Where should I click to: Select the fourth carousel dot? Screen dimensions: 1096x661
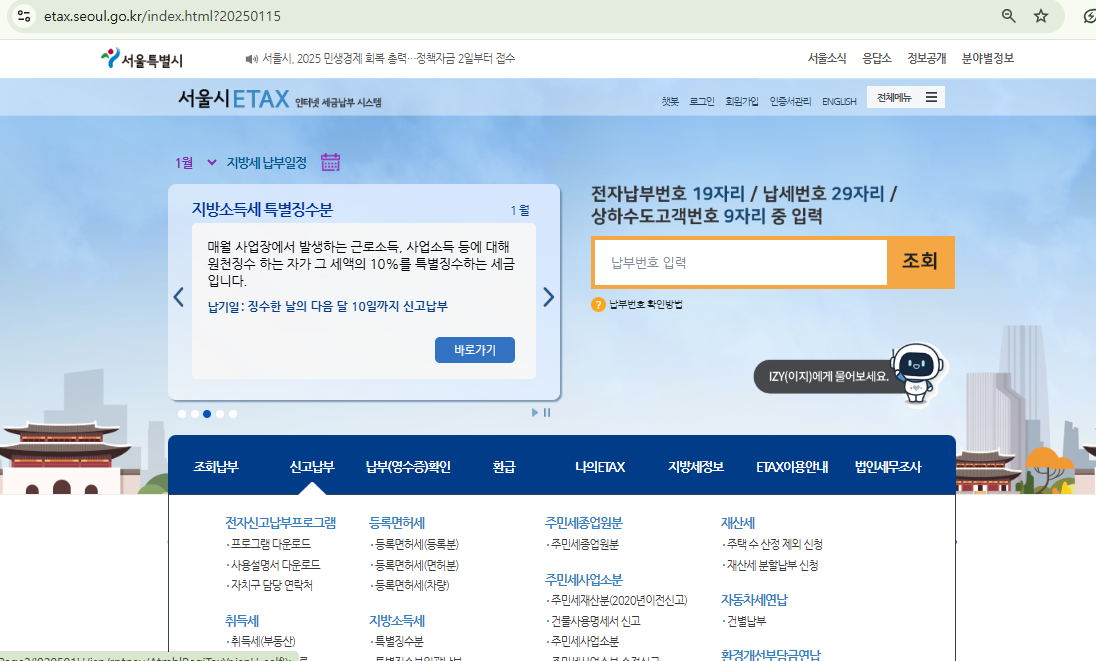[x=220, y=414]
